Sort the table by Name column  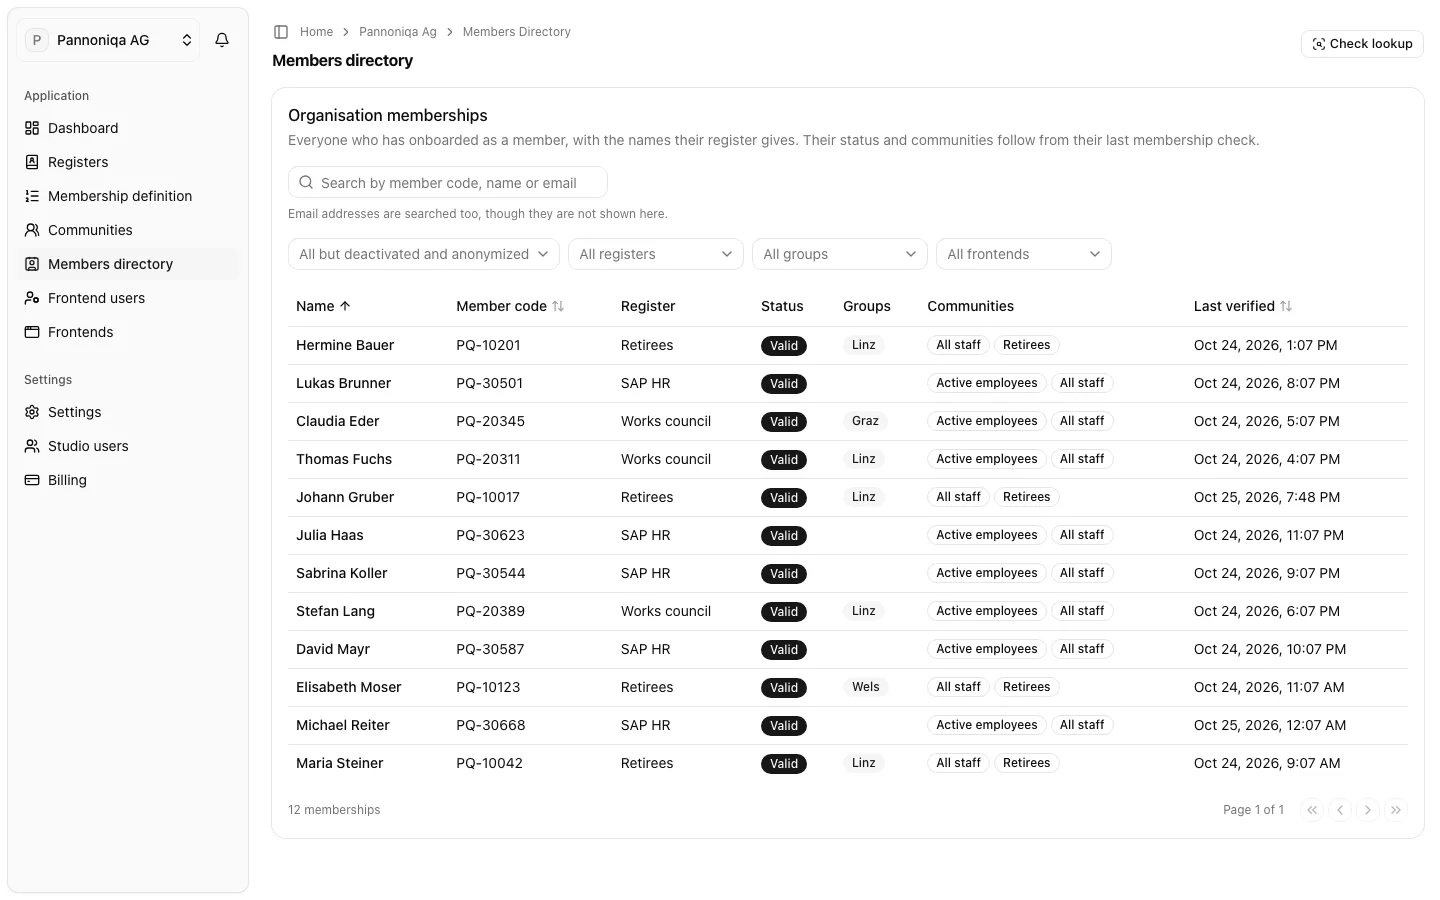323,306
